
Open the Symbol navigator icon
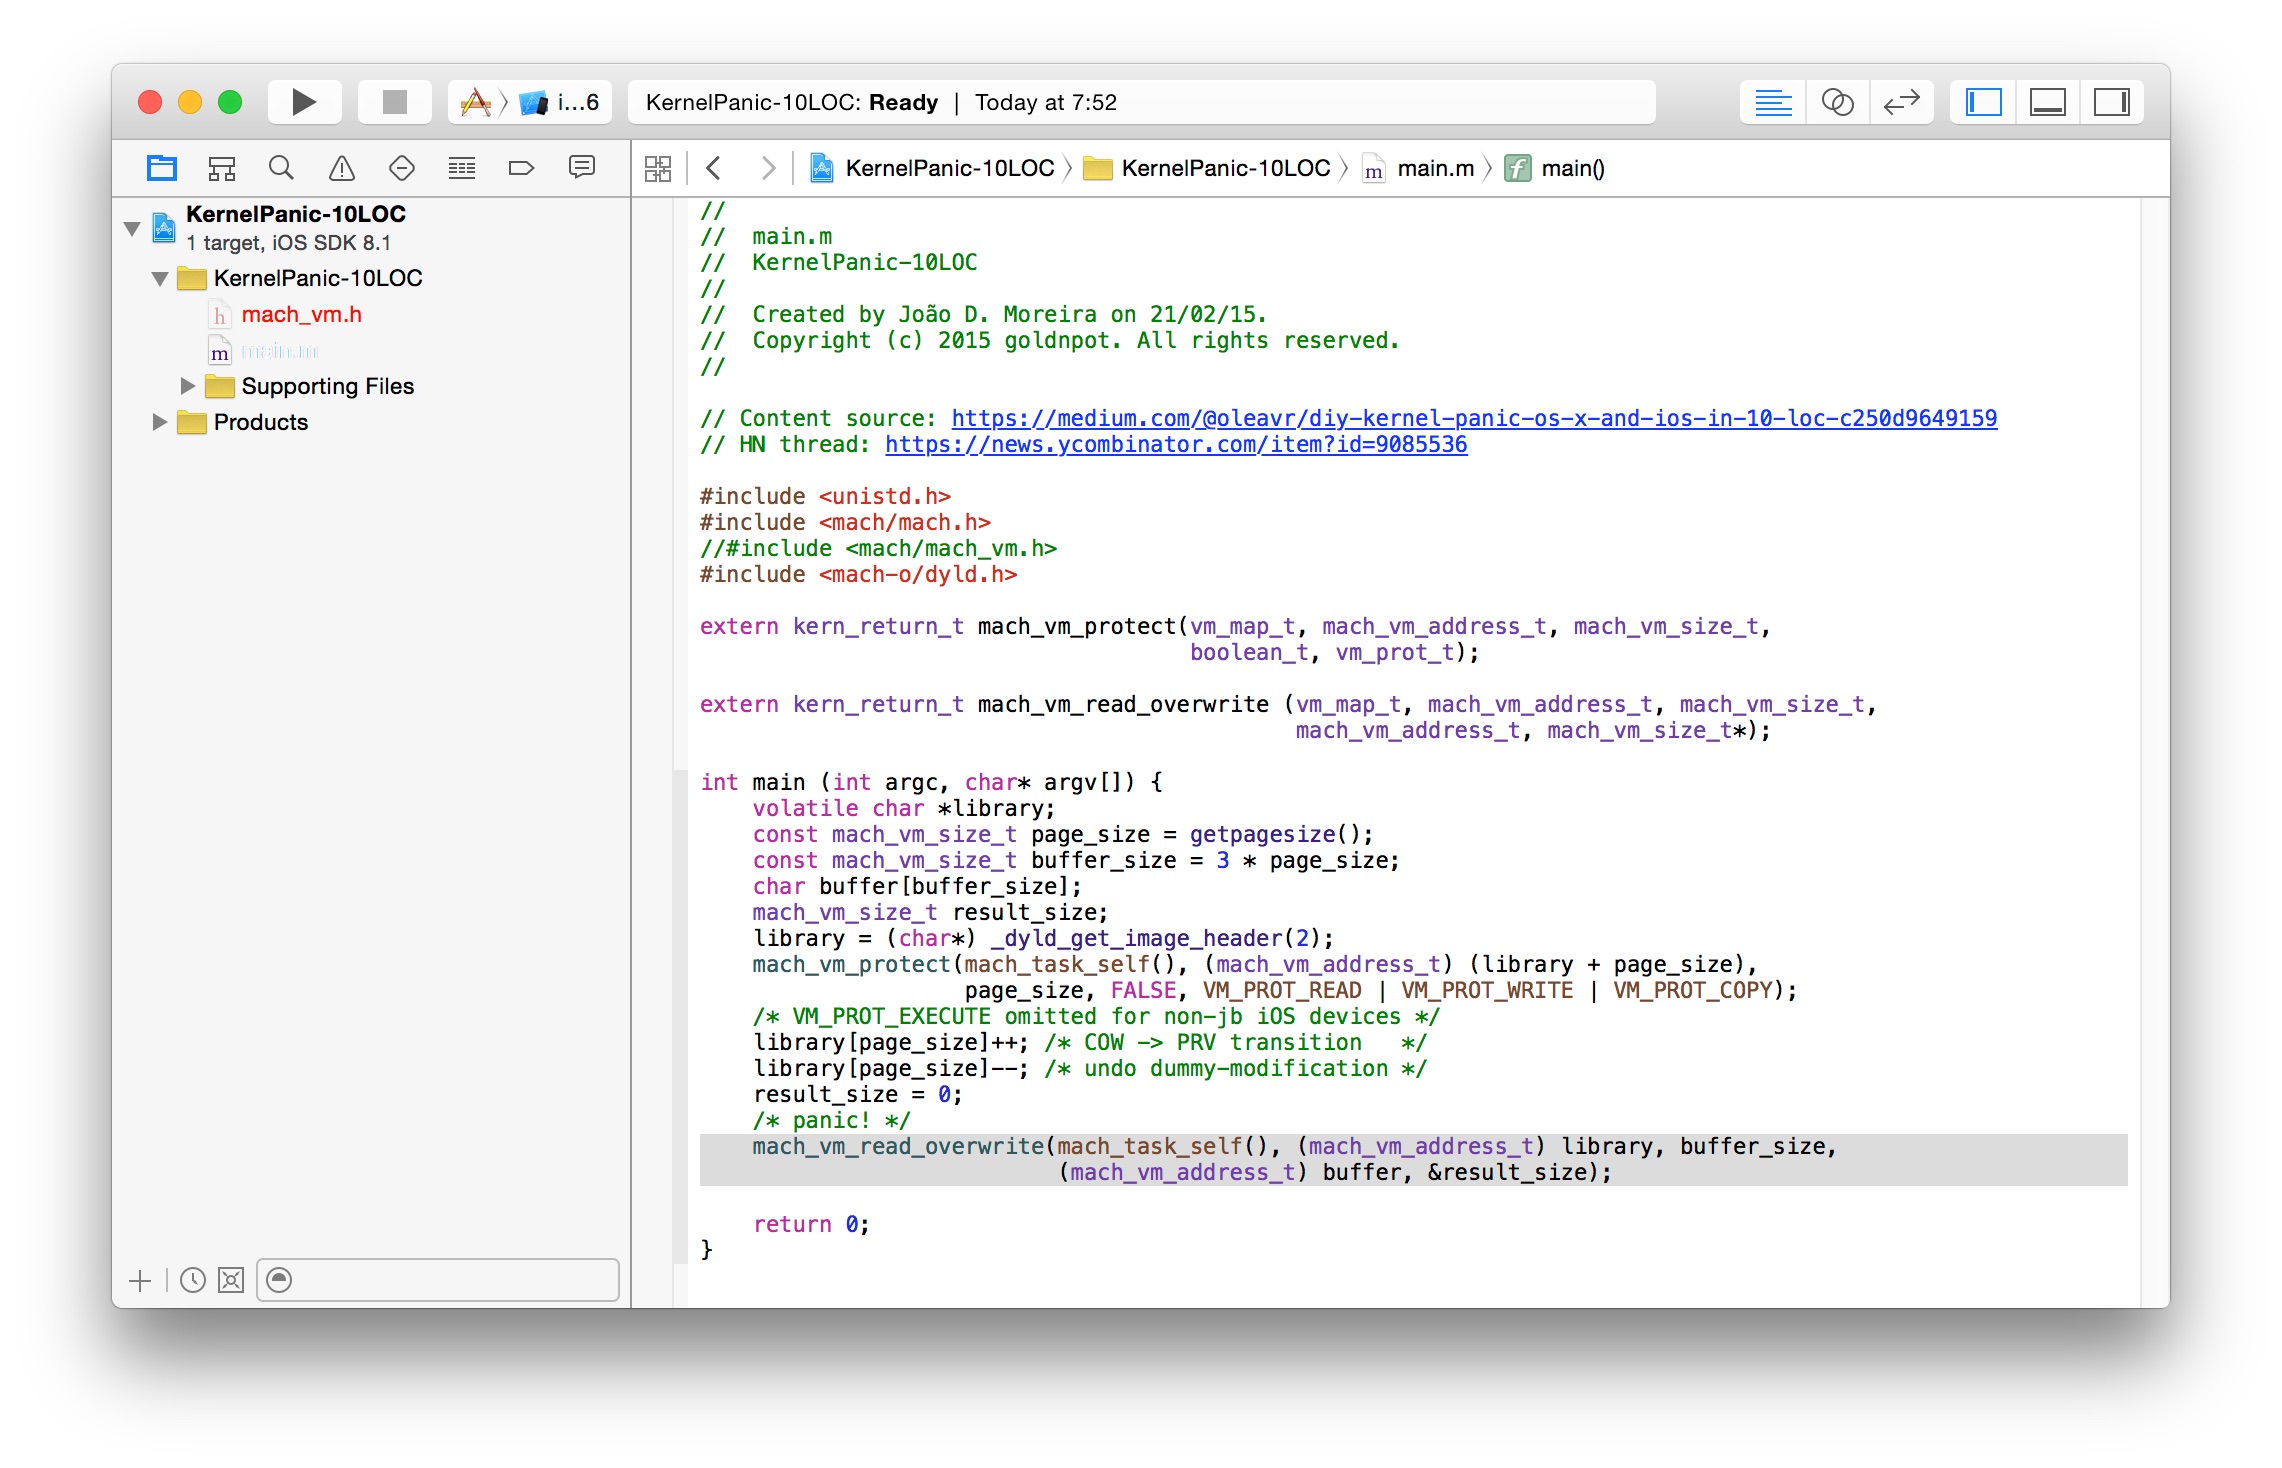221,168
